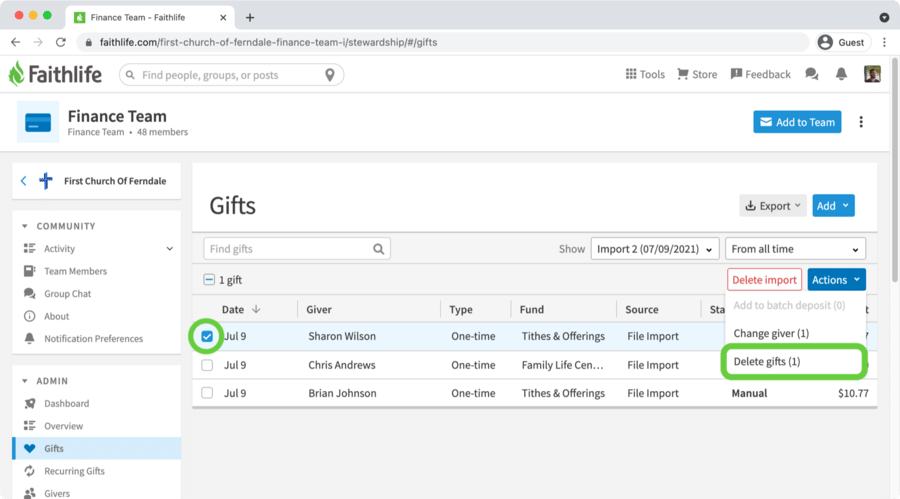Choose Change giver (1)
Screen dimensions: 900x499
[771, 333]
